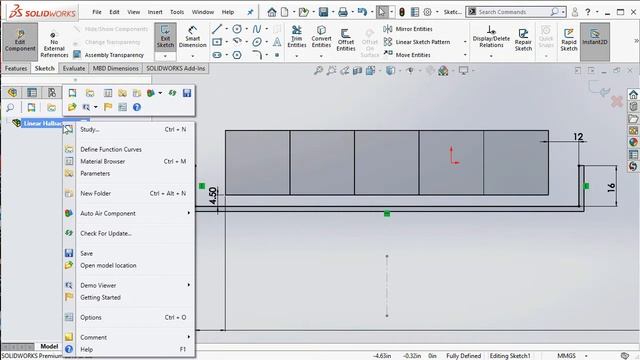640x360 pixels.
Task: Select the Sketch Fillet tool
Action: 257,55
